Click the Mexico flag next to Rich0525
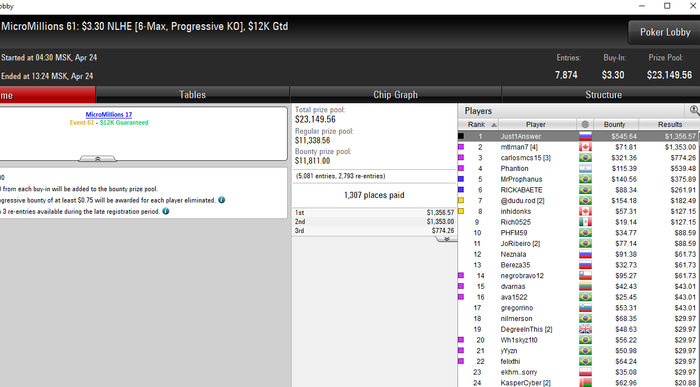Image resolution: width=700 pixels, height=387 pixels. [x=585, y=222]
